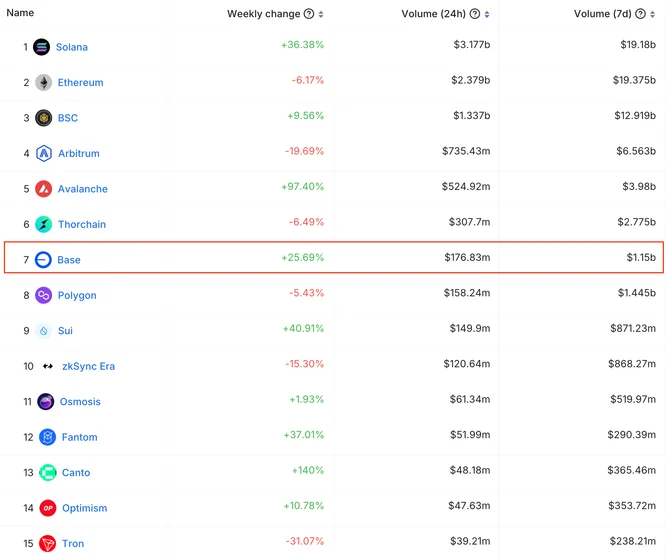This screenshot has height=560, width=666.
Task: Click the Ethereum diamond icon
Action: pyautogui.click(x=43, y=82)
